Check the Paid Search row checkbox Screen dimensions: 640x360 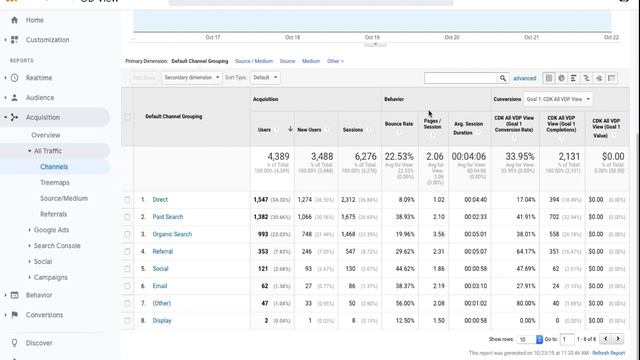pyautogui.click(x=127, y=217)
